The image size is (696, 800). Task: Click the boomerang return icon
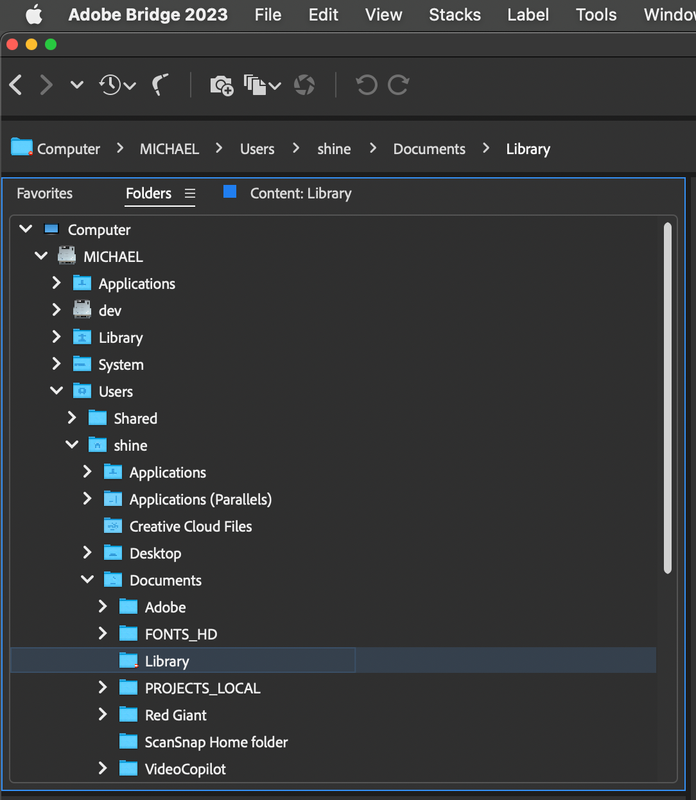160,85
